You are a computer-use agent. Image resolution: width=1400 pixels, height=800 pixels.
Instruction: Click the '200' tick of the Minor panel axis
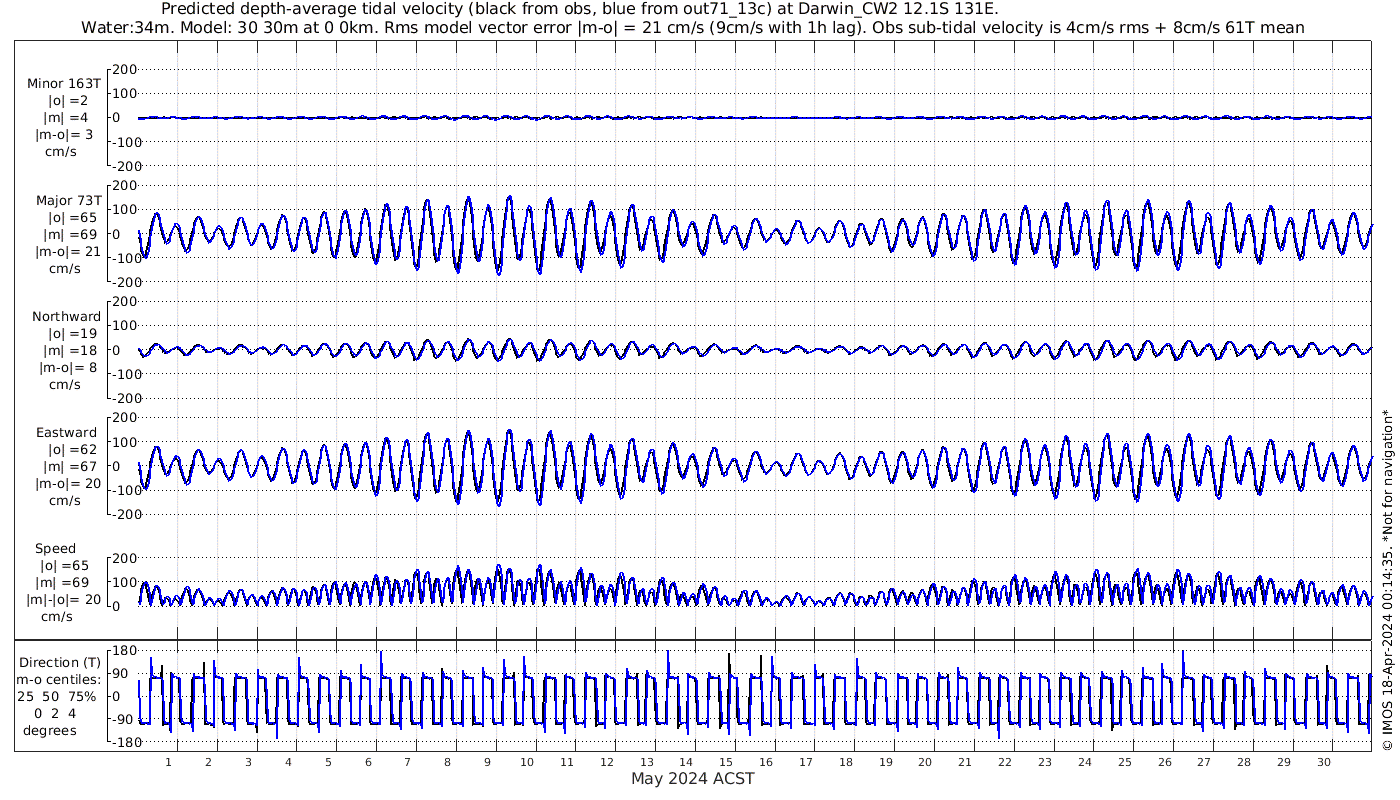click(x=124, y=69)
